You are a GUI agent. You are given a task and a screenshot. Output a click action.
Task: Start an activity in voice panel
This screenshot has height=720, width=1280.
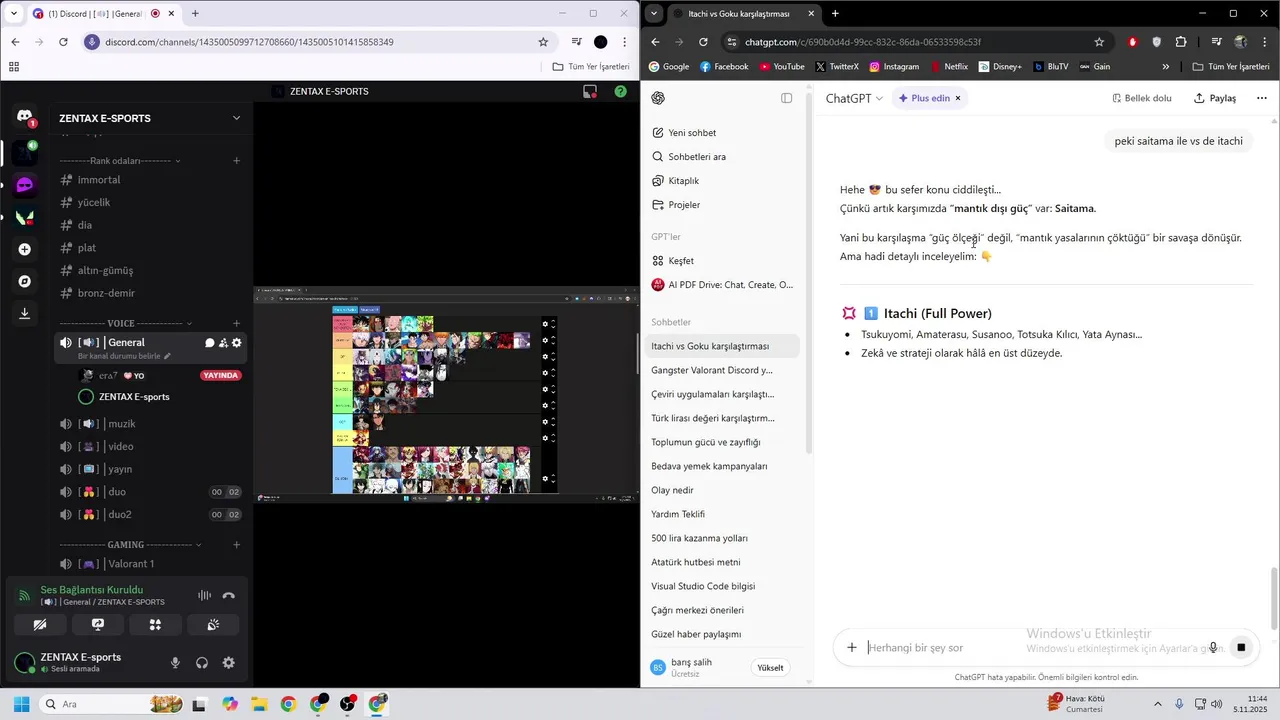[x=155, y=624]
